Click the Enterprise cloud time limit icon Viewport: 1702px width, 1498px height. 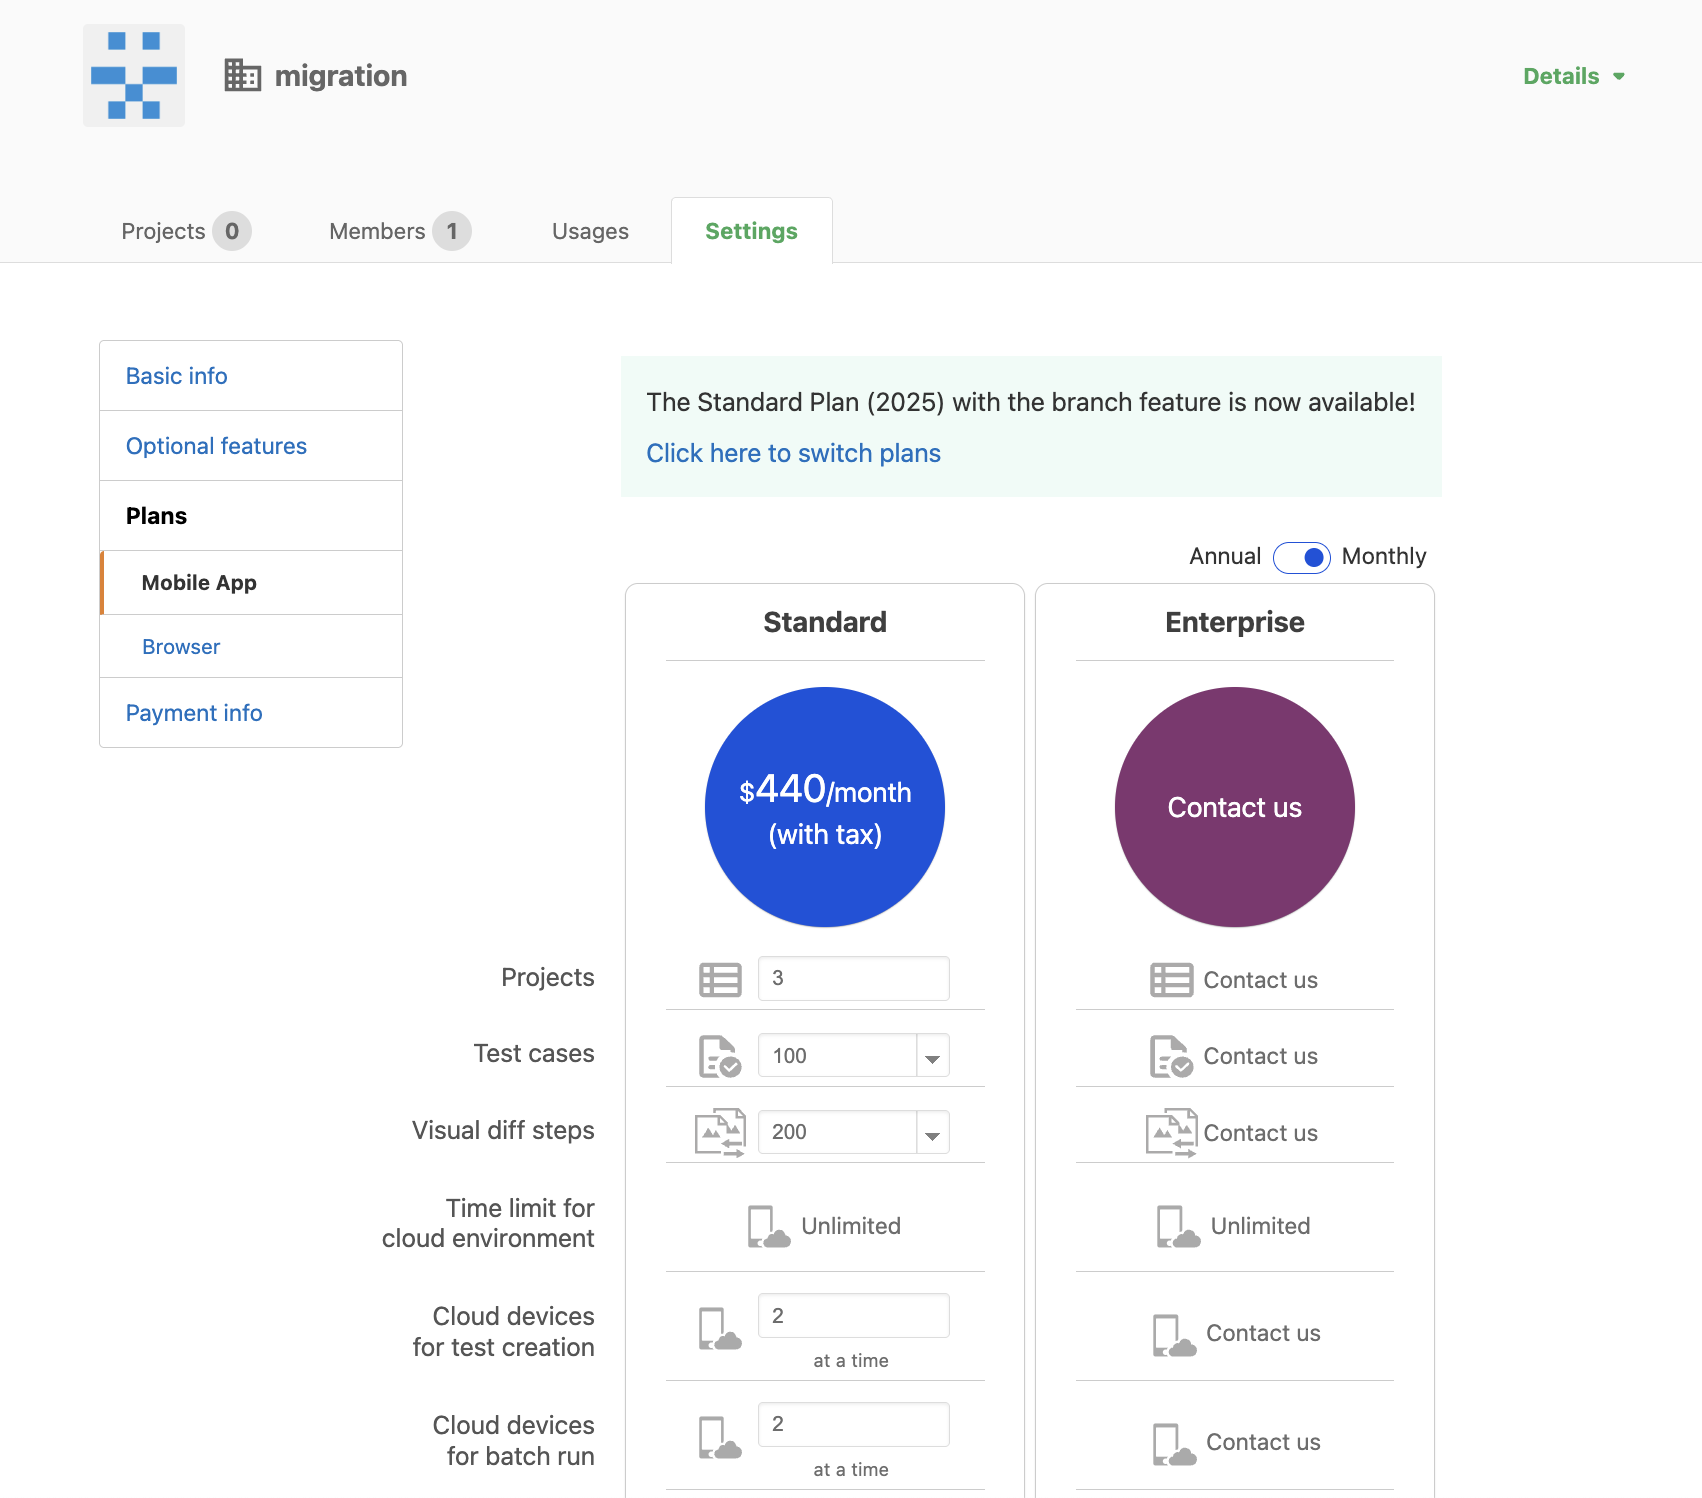1178,1226
